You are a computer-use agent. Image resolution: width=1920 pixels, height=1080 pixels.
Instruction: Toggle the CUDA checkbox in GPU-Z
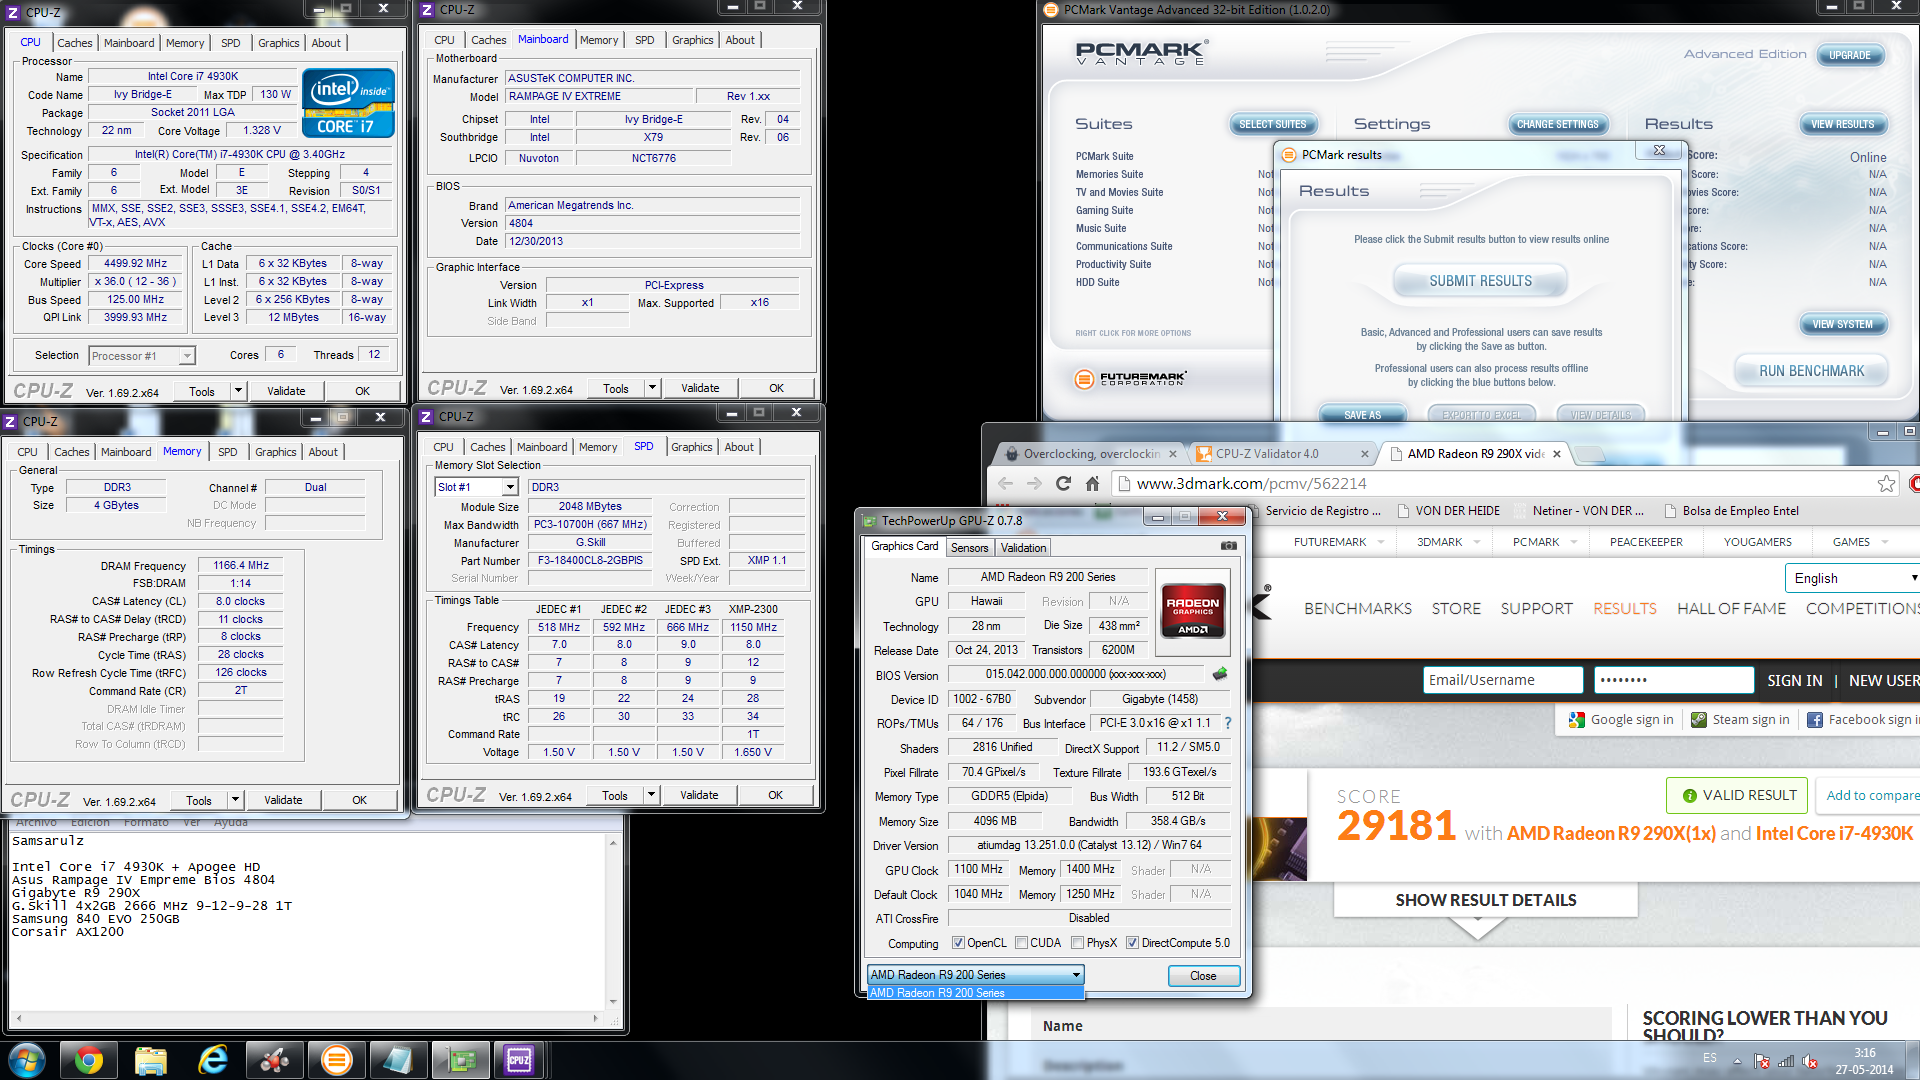[x=1021, y=942]
